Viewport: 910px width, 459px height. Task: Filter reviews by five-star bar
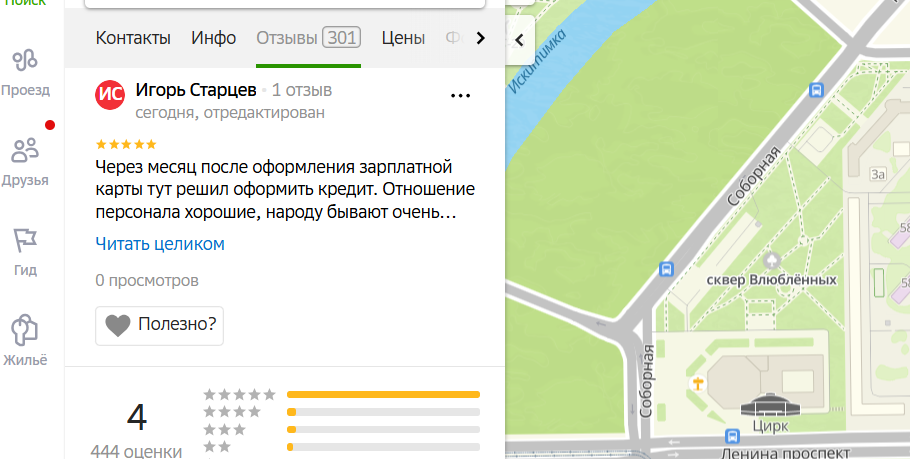click(x=383, y=395)
